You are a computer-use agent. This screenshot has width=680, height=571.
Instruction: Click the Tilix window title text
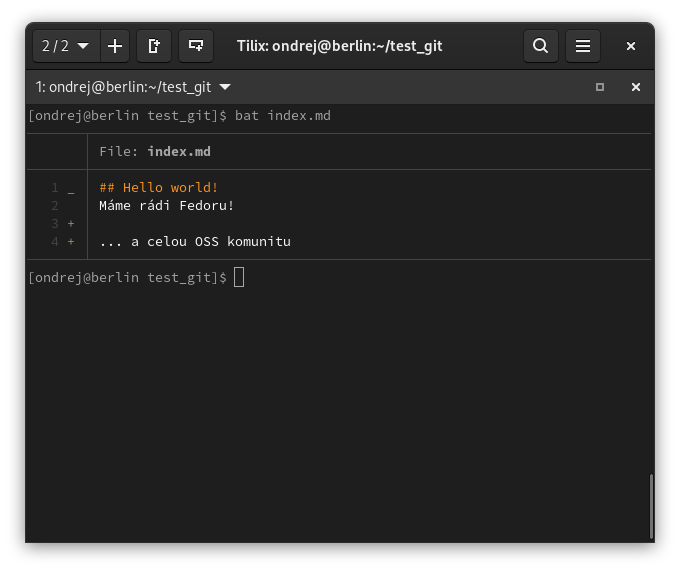[x=339, y=46]
